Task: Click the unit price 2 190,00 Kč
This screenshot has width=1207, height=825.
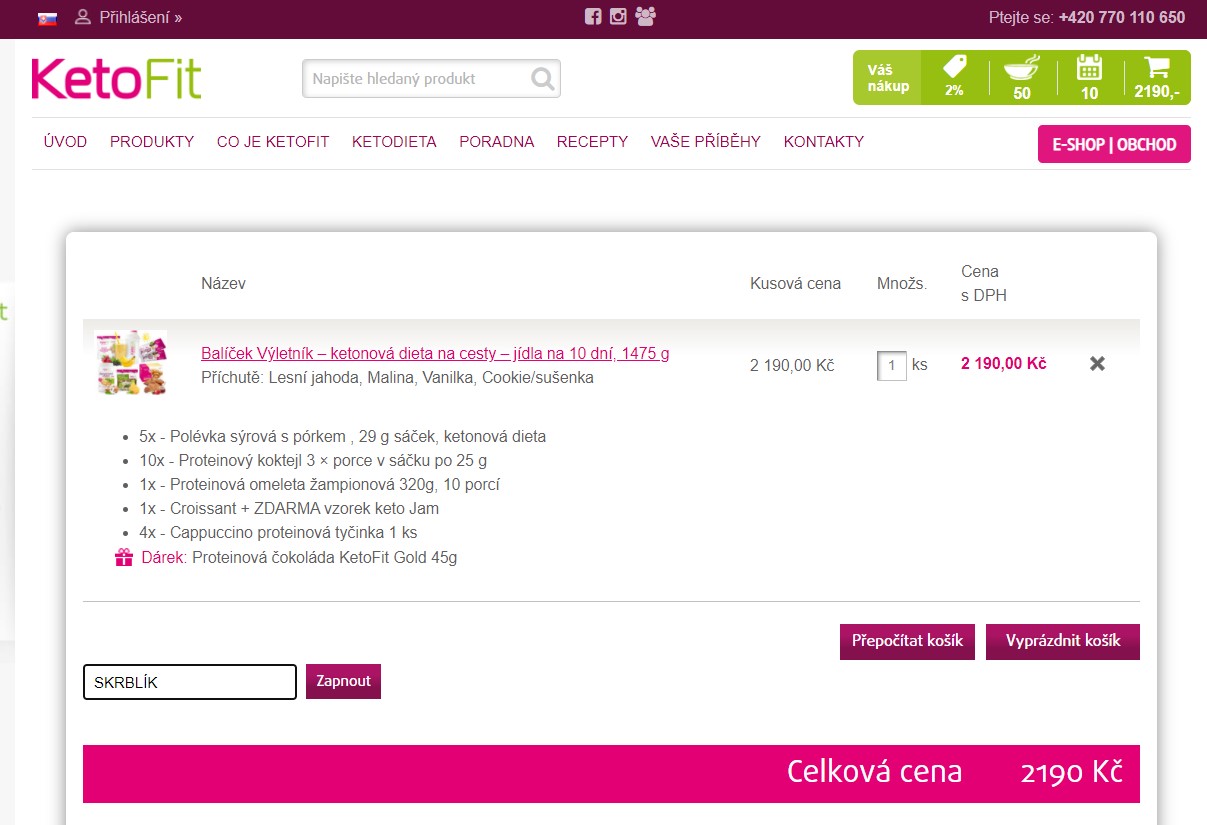Action: [792, 365]
